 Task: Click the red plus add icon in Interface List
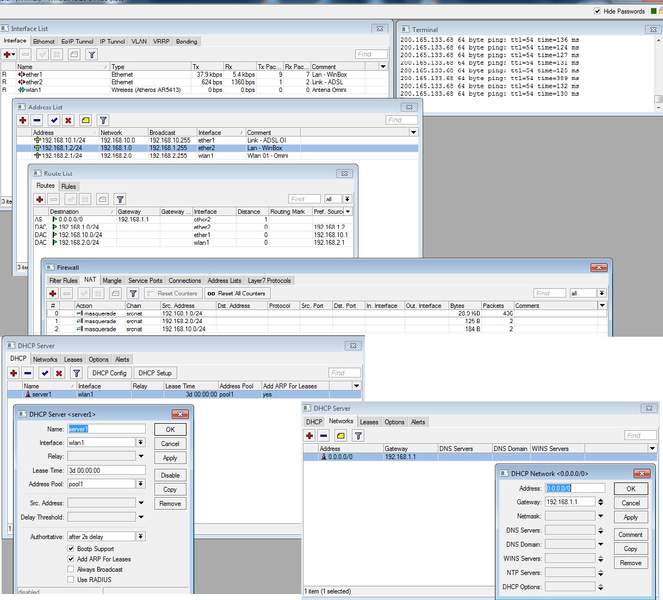8,55
